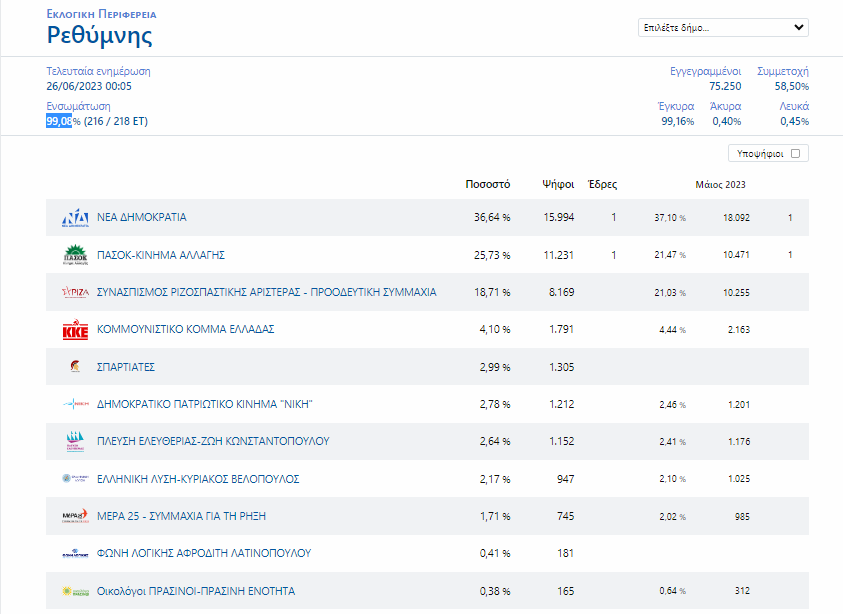Click the Συμμετοχή label

[x=783, y=71]
